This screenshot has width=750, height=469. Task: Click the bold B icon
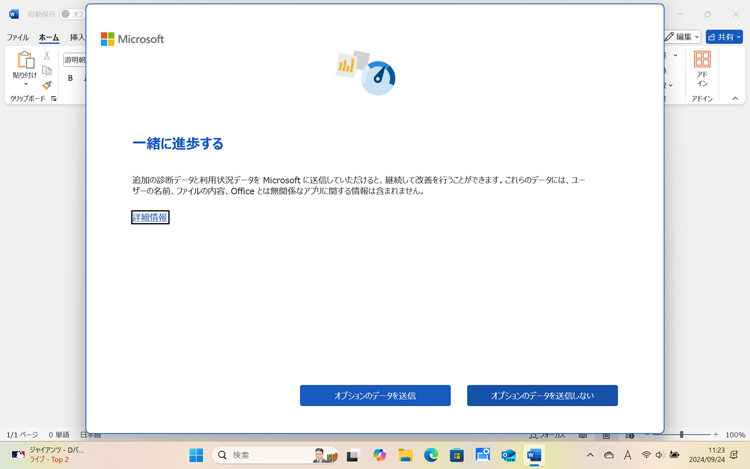[x=70, y=78]
